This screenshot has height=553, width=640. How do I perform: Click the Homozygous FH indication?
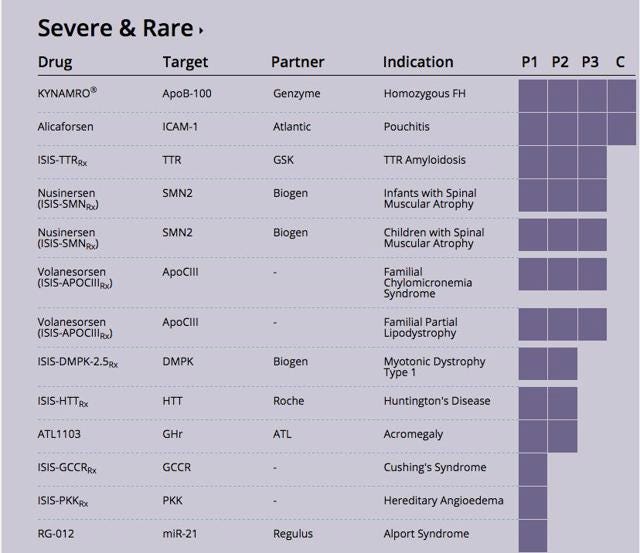coord(424,94)
